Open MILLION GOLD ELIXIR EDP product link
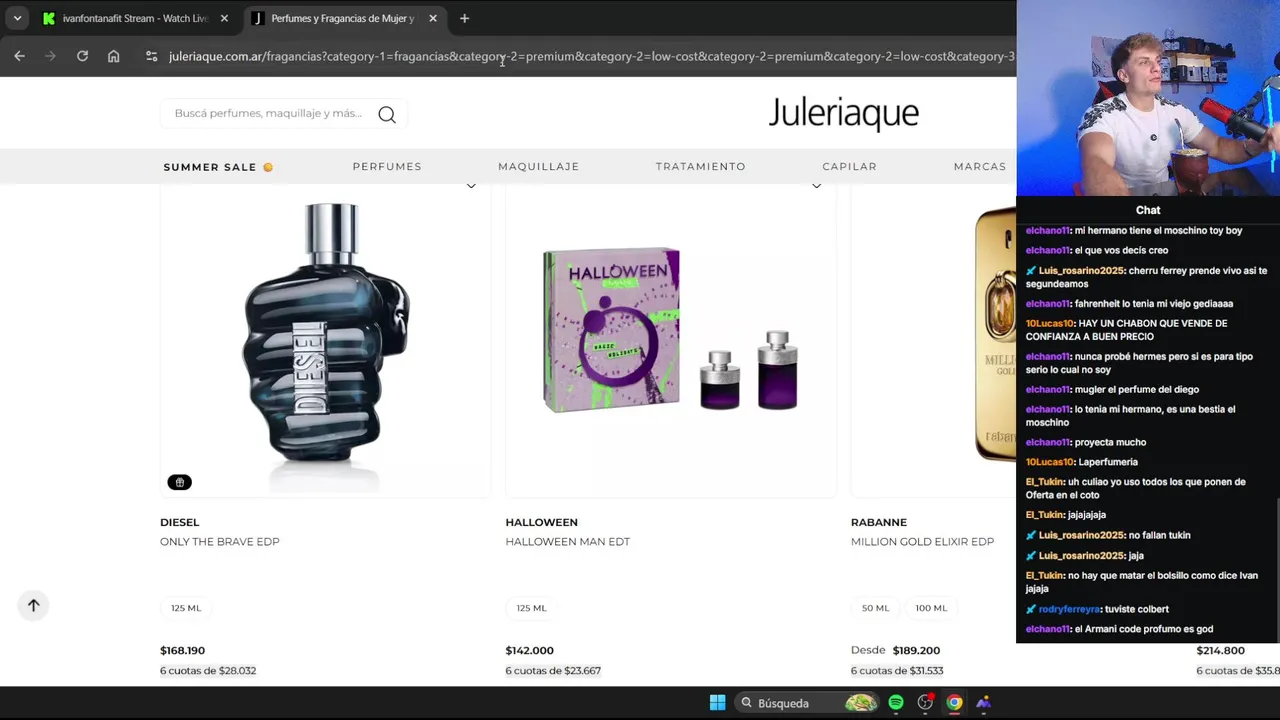The image size is (1280, 720). [x=922, y=542]
